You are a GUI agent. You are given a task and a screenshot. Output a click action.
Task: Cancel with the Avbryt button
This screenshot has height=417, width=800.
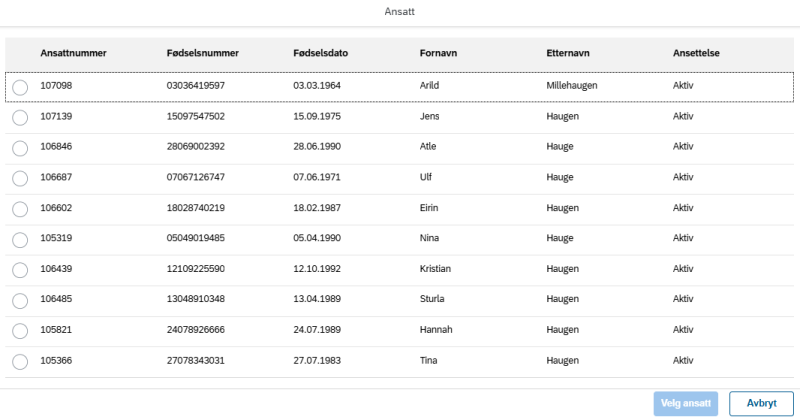(761, 404)
